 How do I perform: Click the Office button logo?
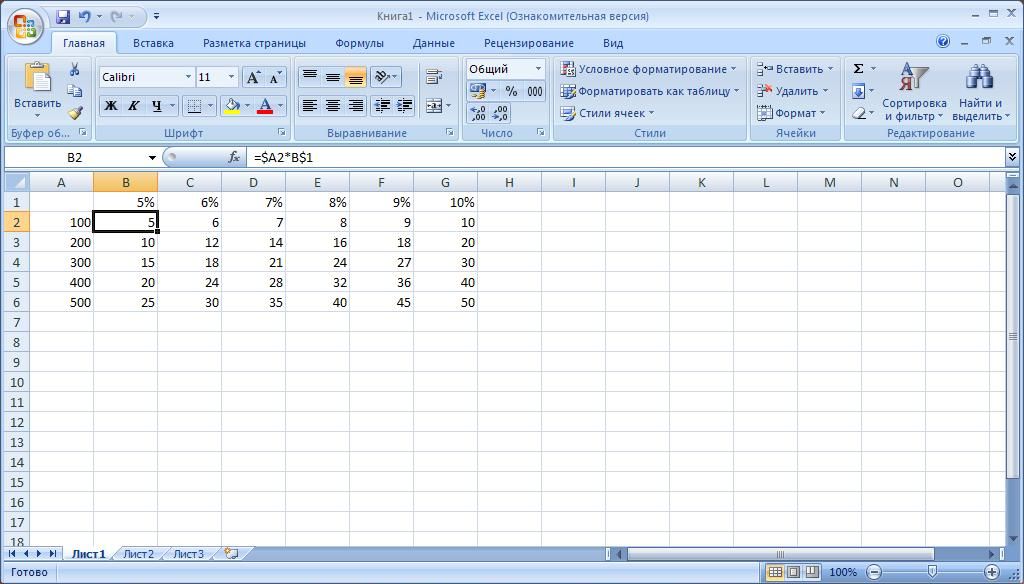point(25,26)
